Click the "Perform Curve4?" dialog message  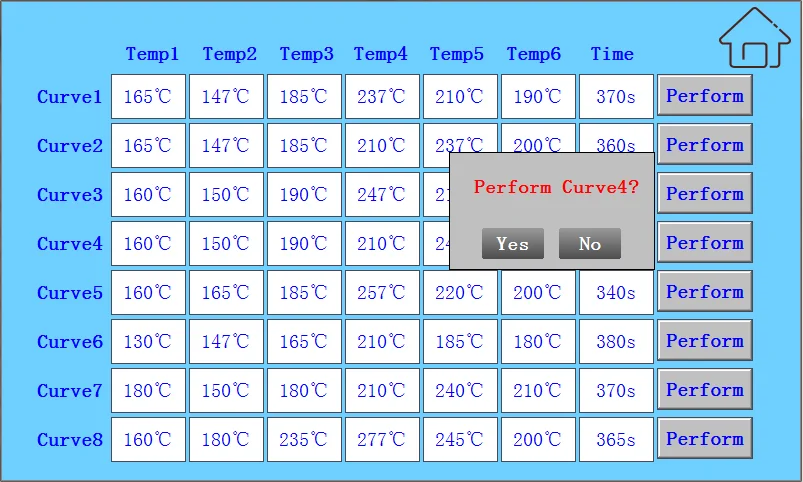[556, 187]
